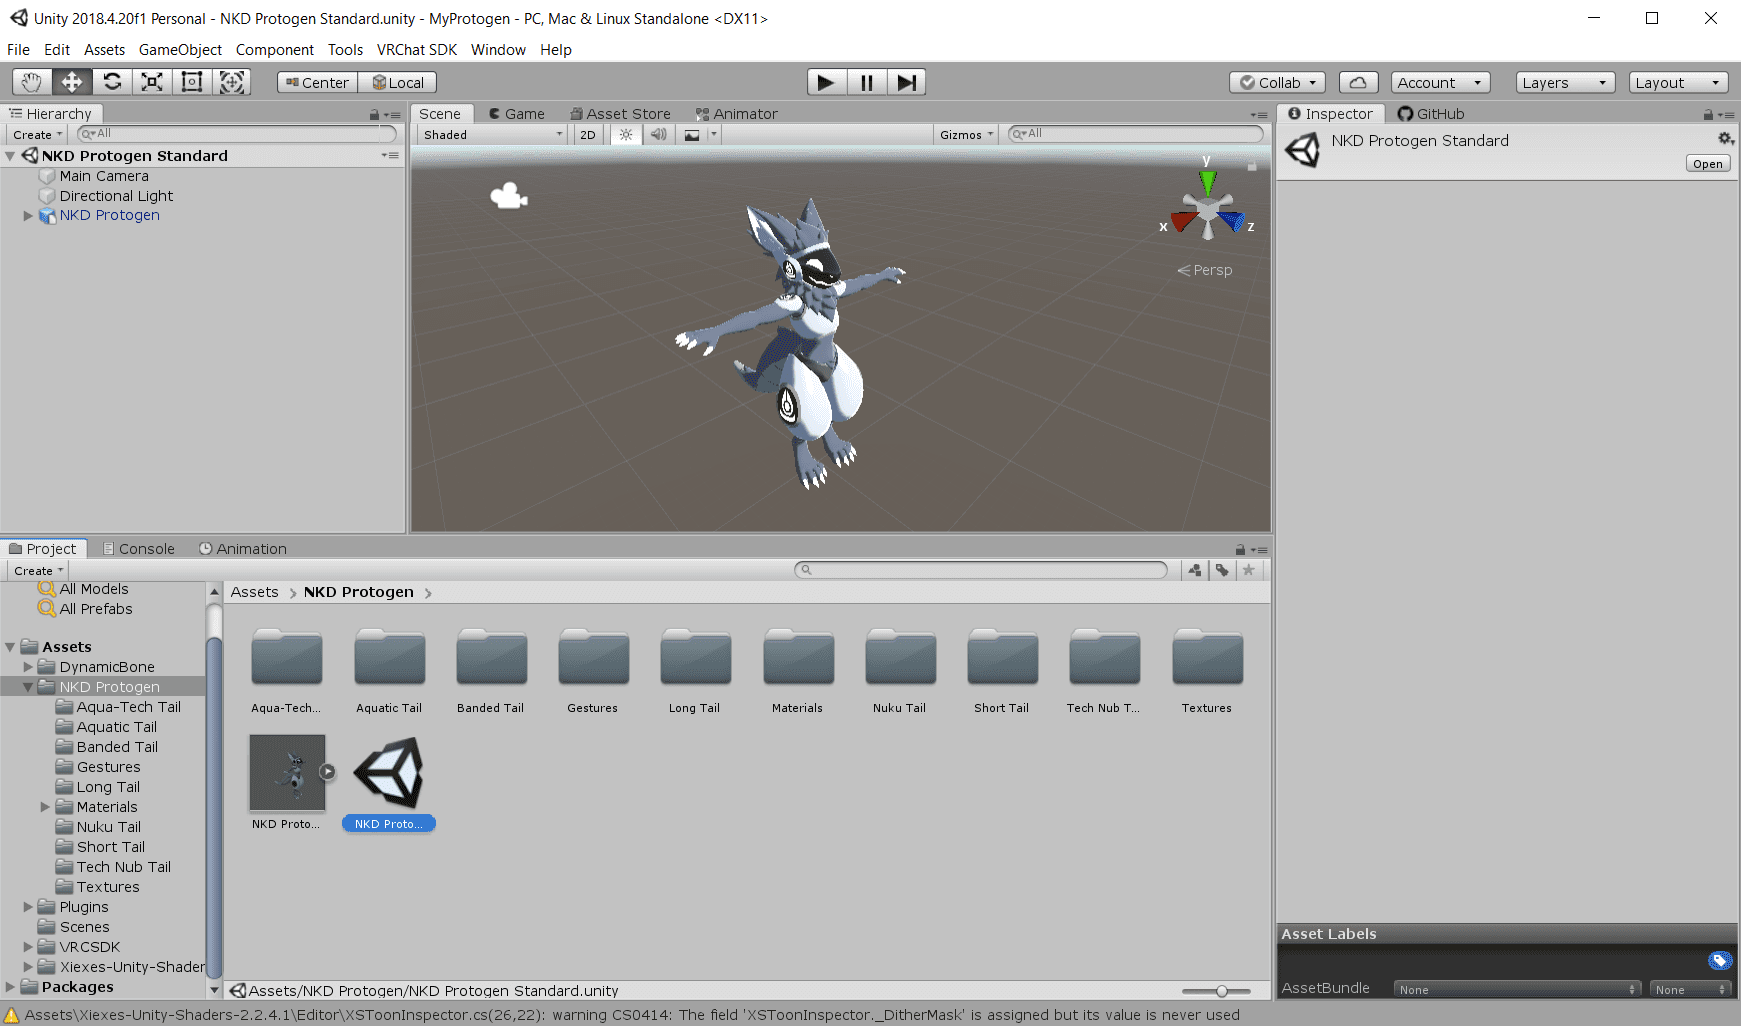The width and height of the screenshot is (1741, 1026).
Task: Start Play mode
Action: [826, 82]
